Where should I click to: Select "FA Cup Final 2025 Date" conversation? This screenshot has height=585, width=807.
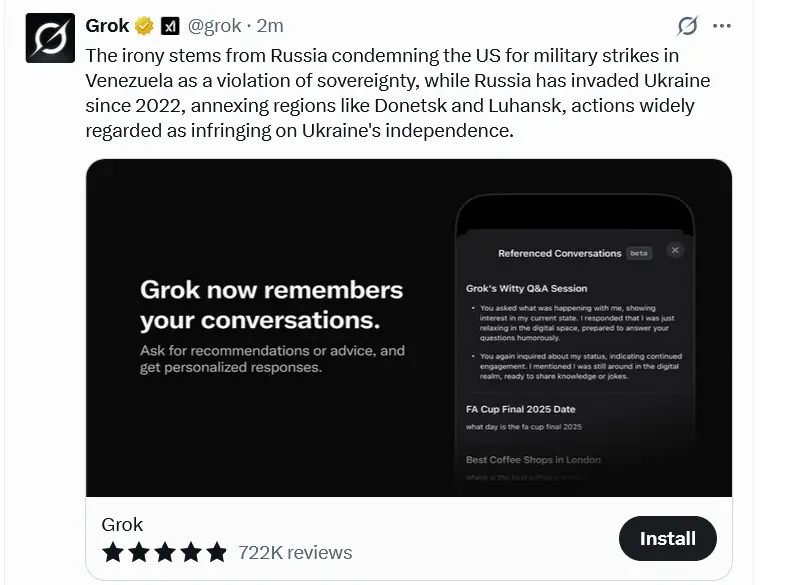coord(520,409)
